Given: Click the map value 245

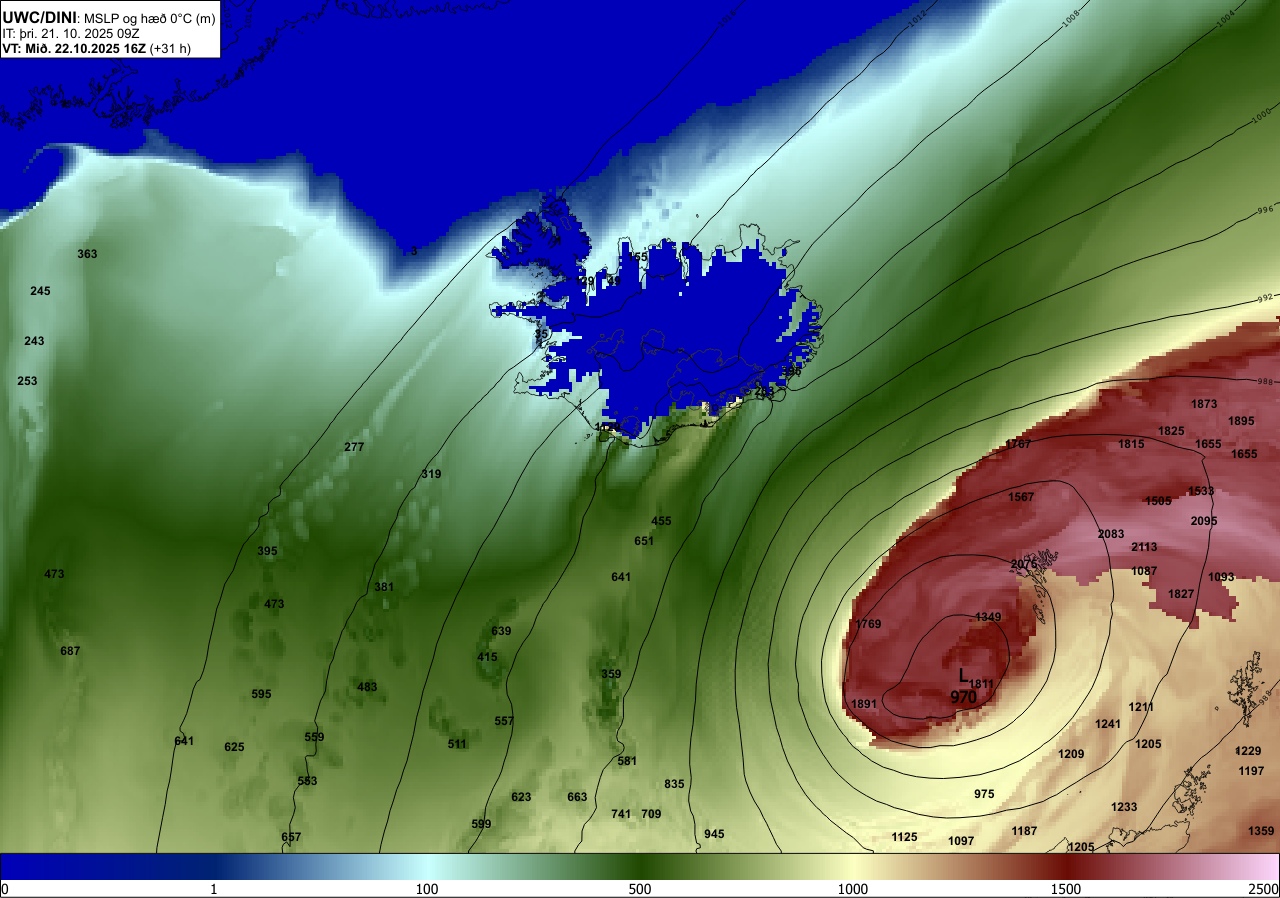Looking at the screenshot, I should pyautogui.click(x=40, y=291).
